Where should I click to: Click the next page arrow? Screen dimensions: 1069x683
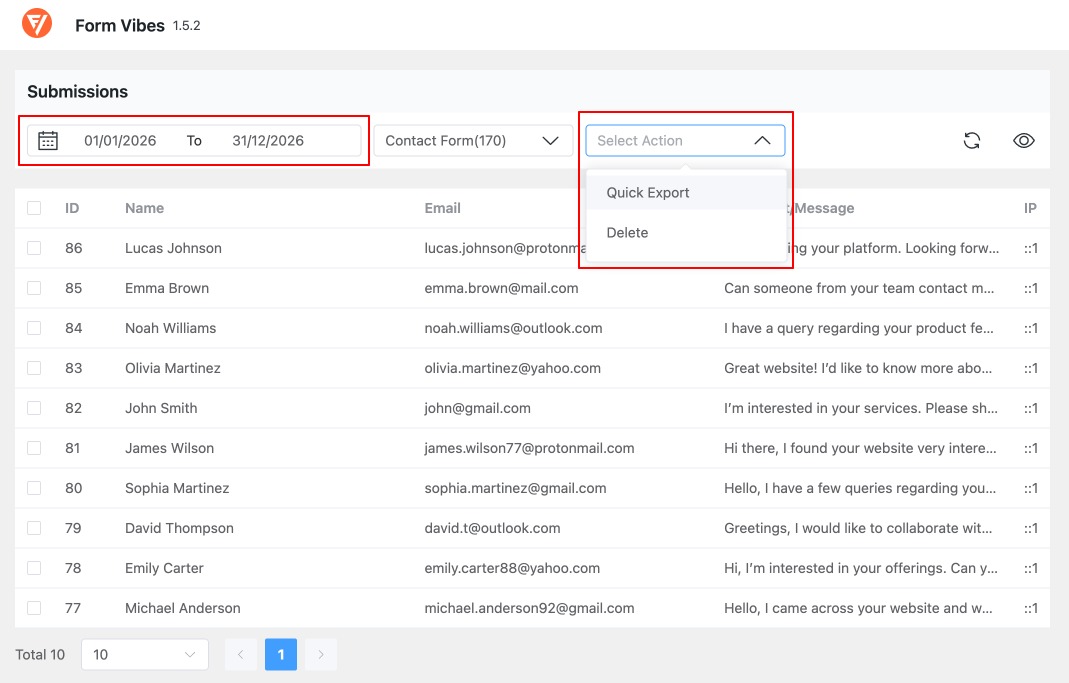coord(321,654)
